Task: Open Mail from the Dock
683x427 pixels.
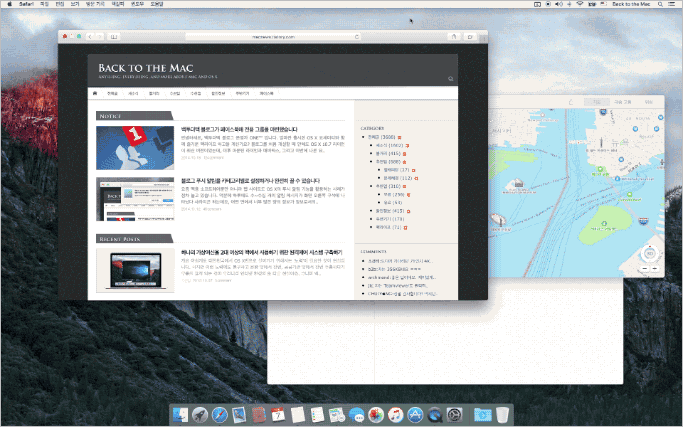Action: point(239,414)
